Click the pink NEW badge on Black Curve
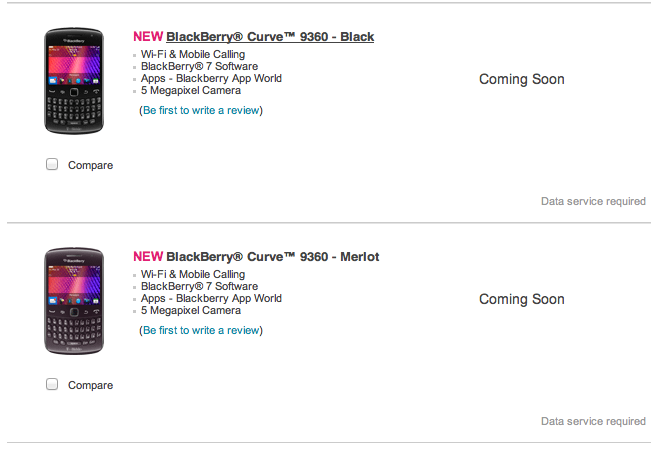The image size is (655, 452). coord(148,37)
